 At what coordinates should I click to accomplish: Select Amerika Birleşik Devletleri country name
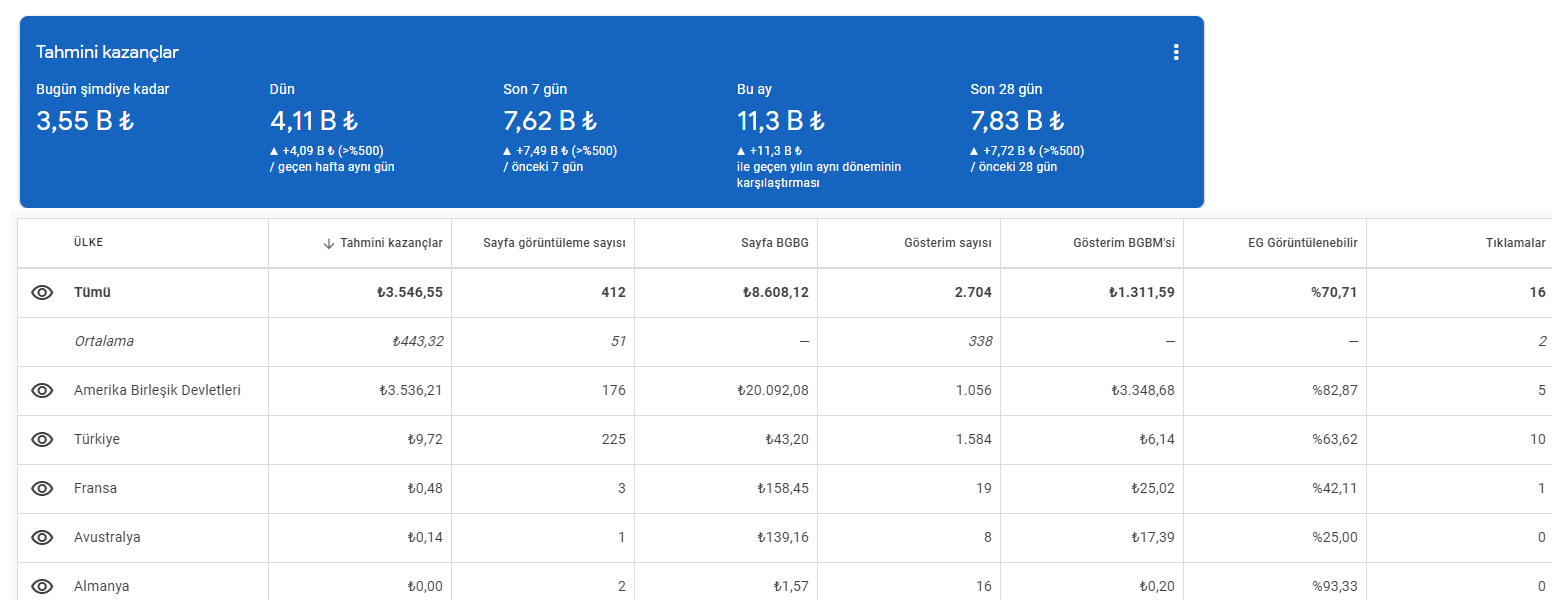[x=157, y=390]
